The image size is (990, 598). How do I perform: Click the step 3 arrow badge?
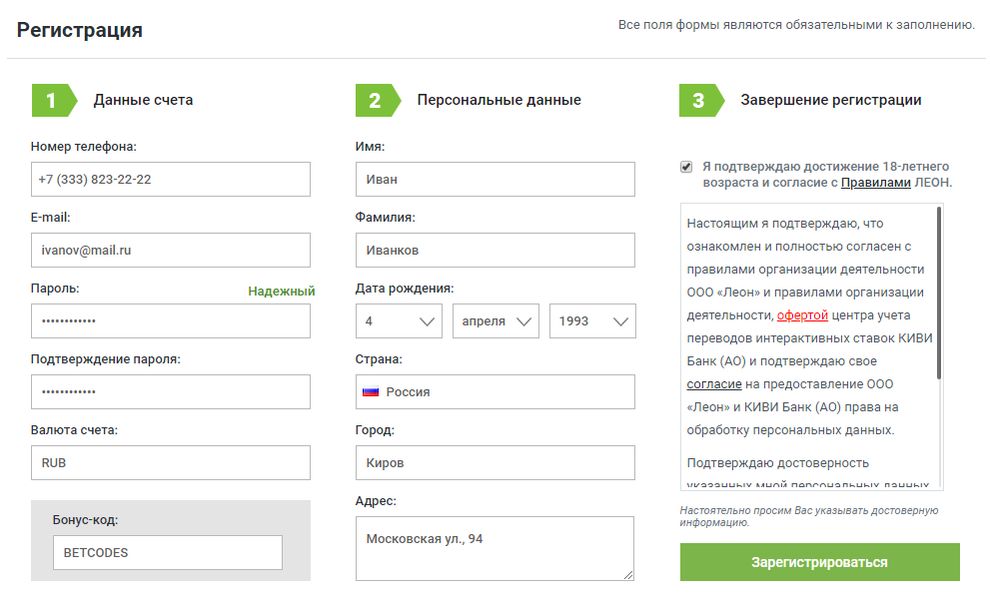699,100
